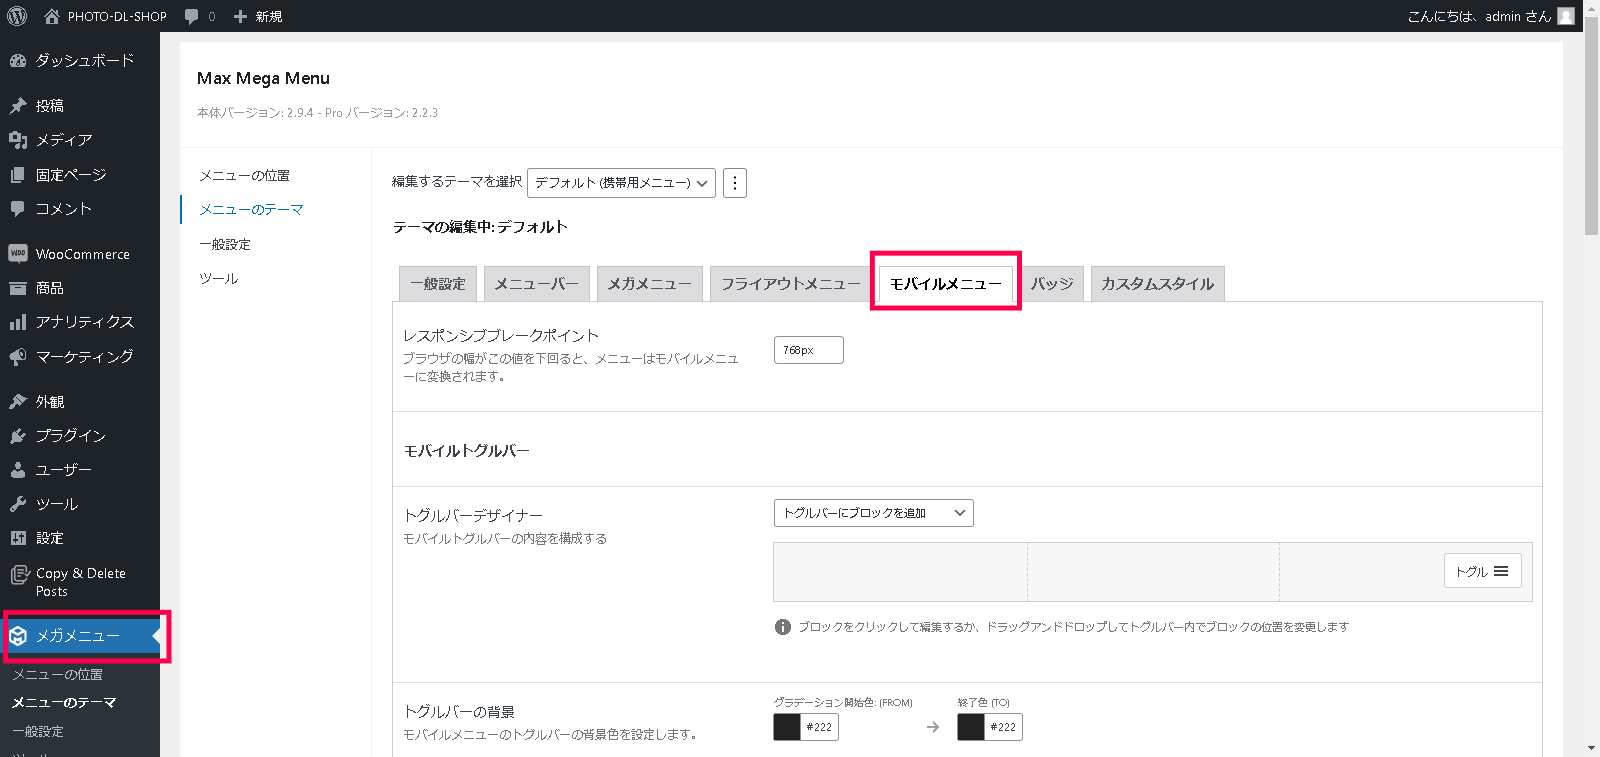The image size is (1600, 757).
Task: Open the PHOTO-DL-SHOP site home icon
Action: click(52, 16)
